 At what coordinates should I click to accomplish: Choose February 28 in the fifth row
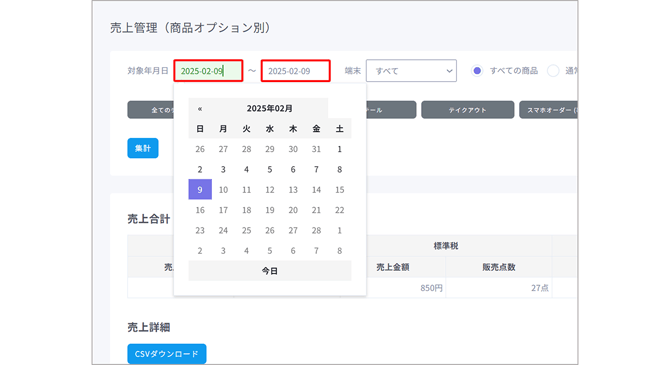(316, 230)
